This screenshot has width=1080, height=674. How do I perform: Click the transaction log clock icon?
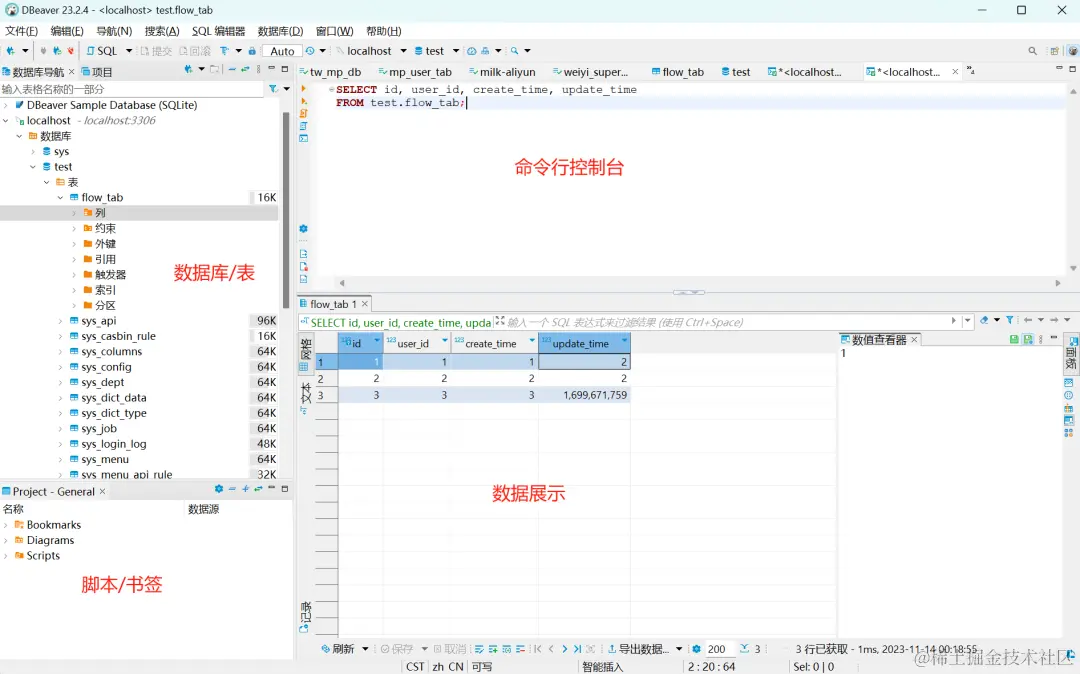[x=310, y=51]
